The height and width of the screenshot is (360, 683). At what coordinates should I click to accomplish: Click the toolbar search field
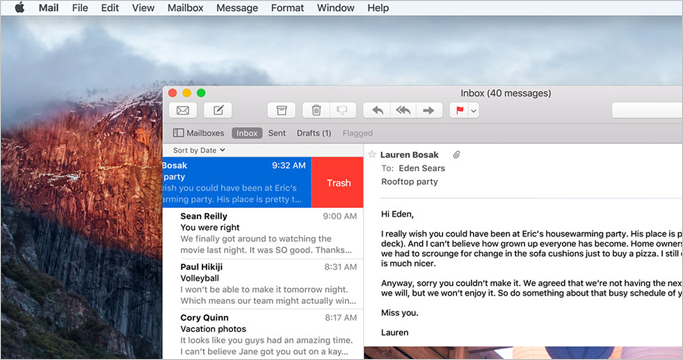647,110
